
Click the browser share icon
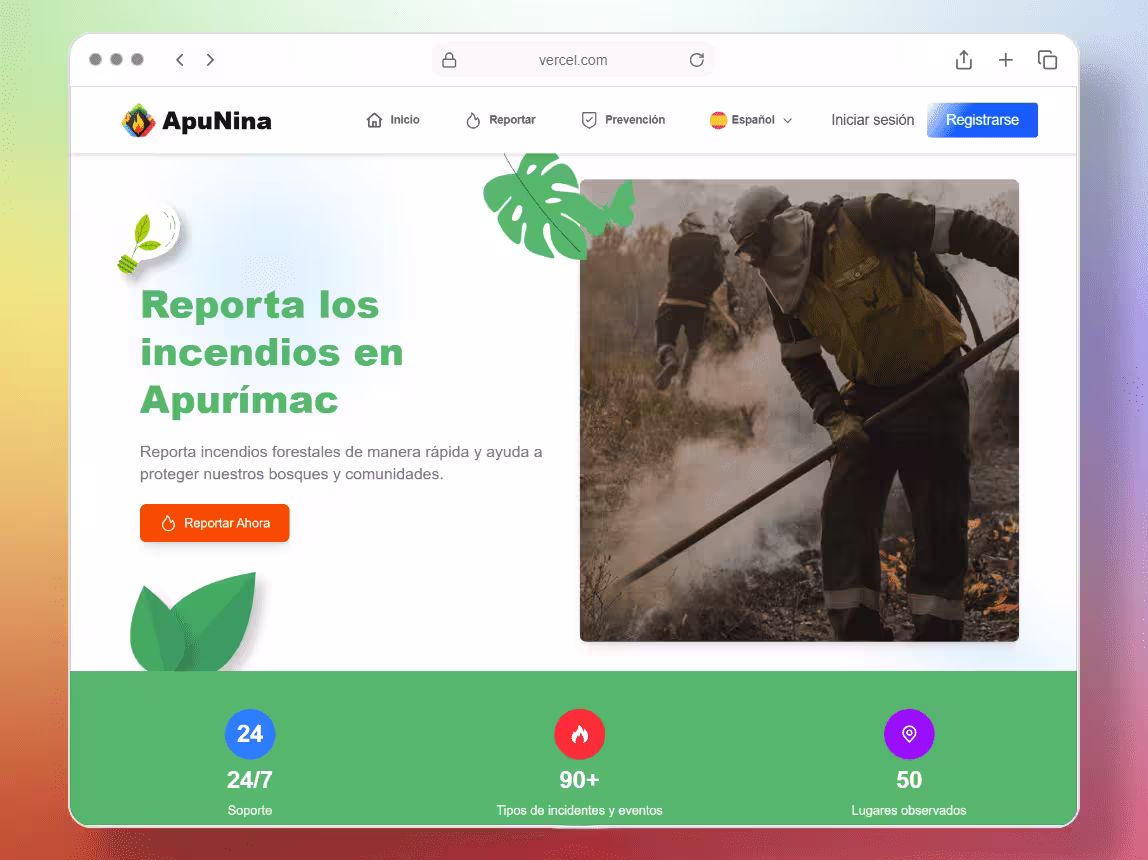point(964,60)
